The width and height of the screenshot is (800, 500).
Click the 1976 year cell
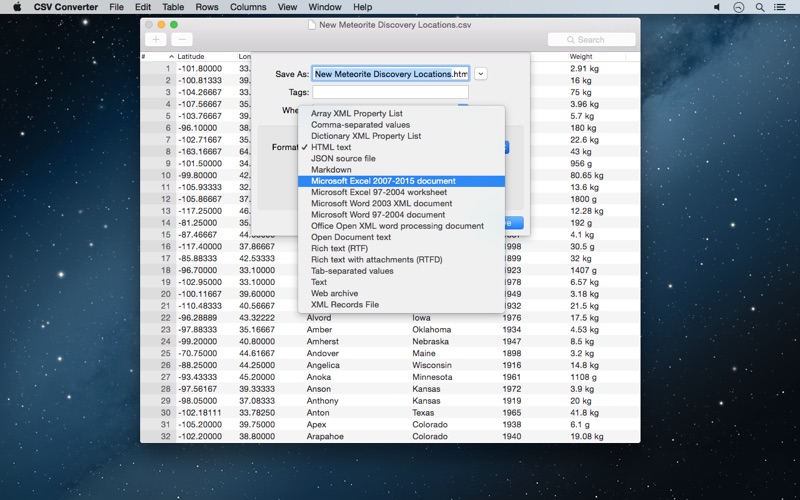tap(512, 317)
